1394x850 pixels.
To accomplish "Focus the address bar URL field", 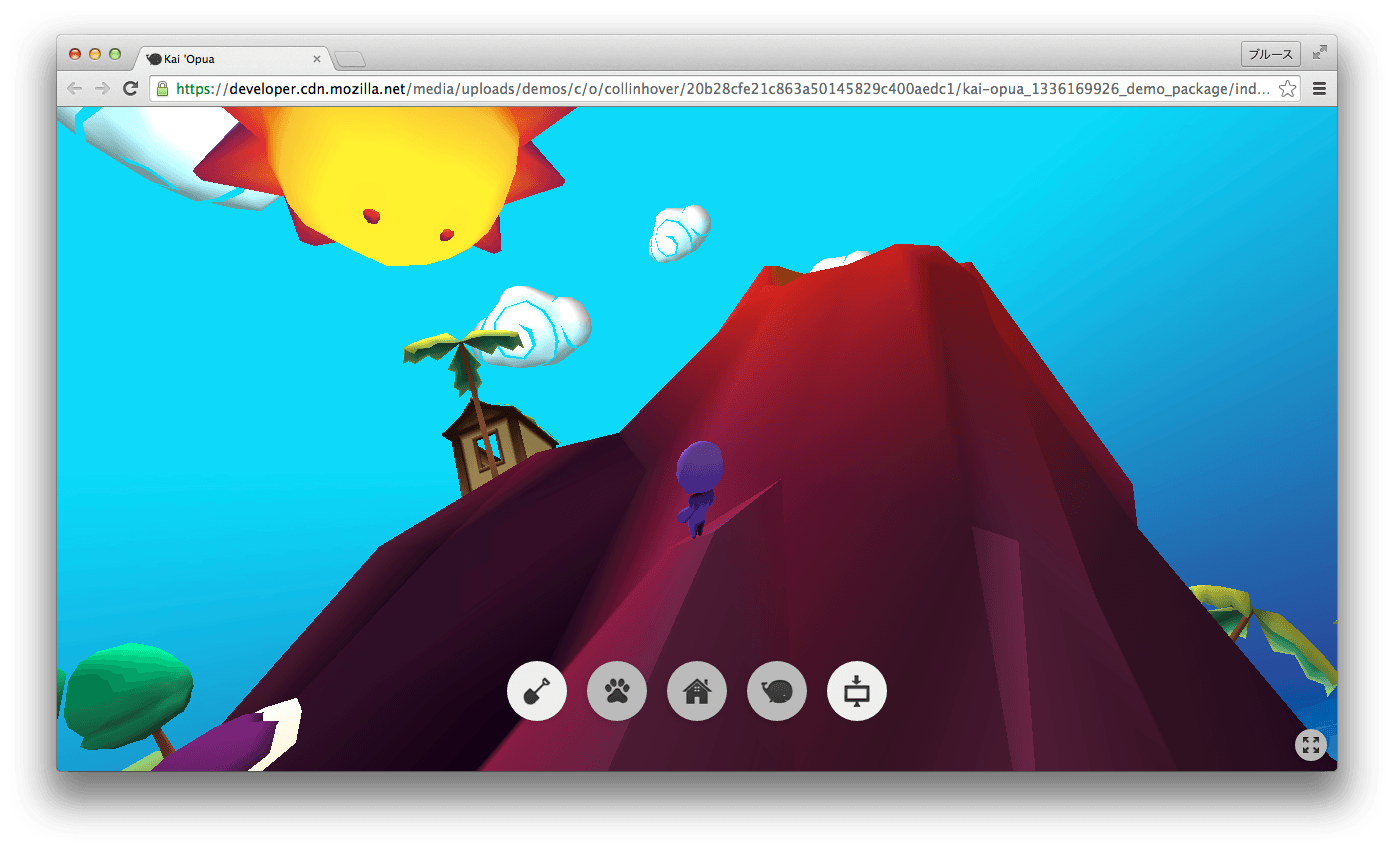I will 723,89.
